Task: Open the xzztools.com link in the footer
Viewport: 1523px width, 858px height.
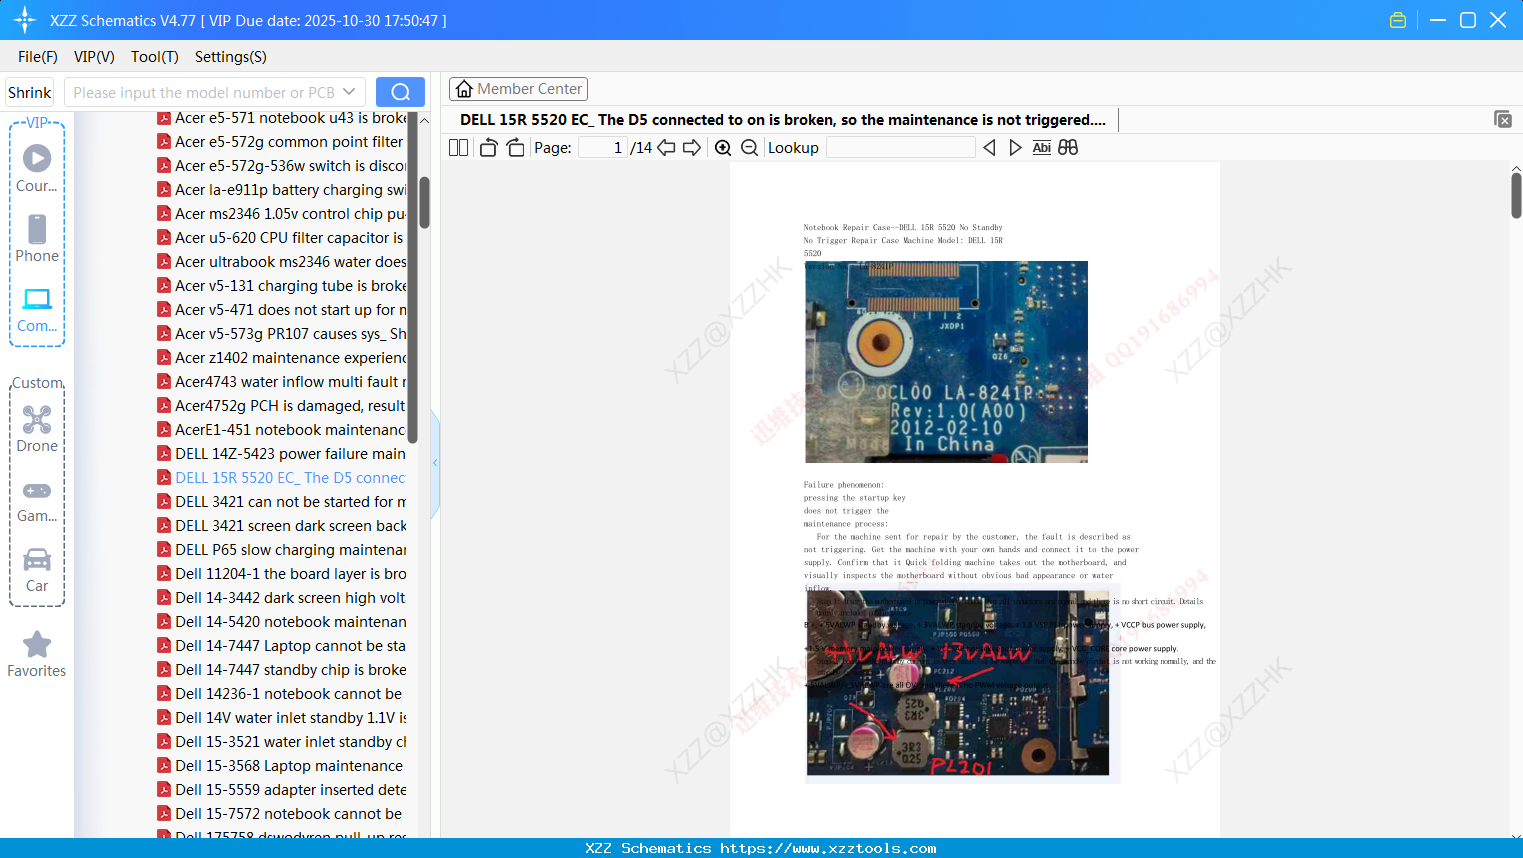Action: tap(828, 848)
